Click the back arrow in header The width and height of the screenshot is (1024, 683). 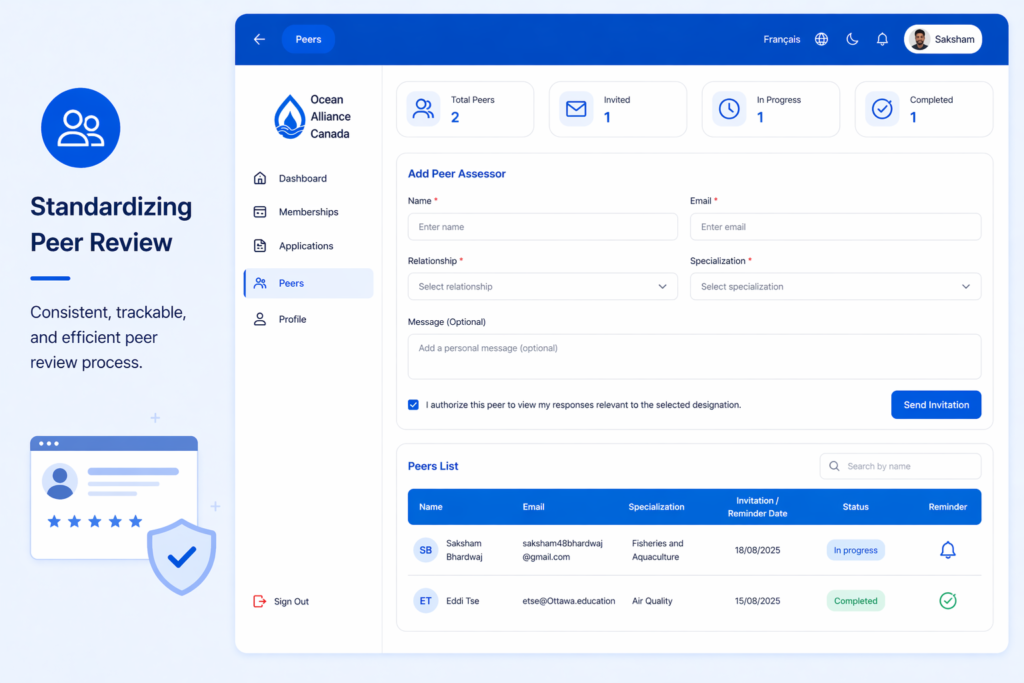coord(259,39)
